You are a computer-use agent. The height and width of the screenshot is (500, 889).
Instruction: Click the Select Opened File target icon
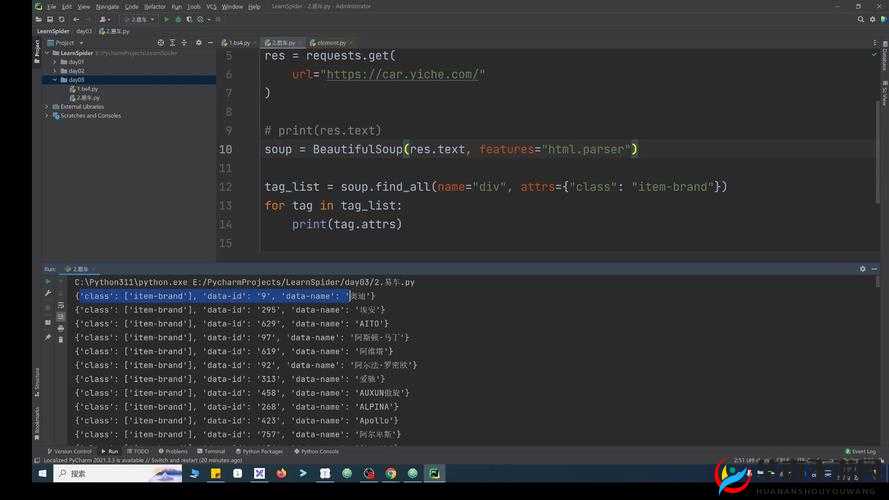[160, 43]
